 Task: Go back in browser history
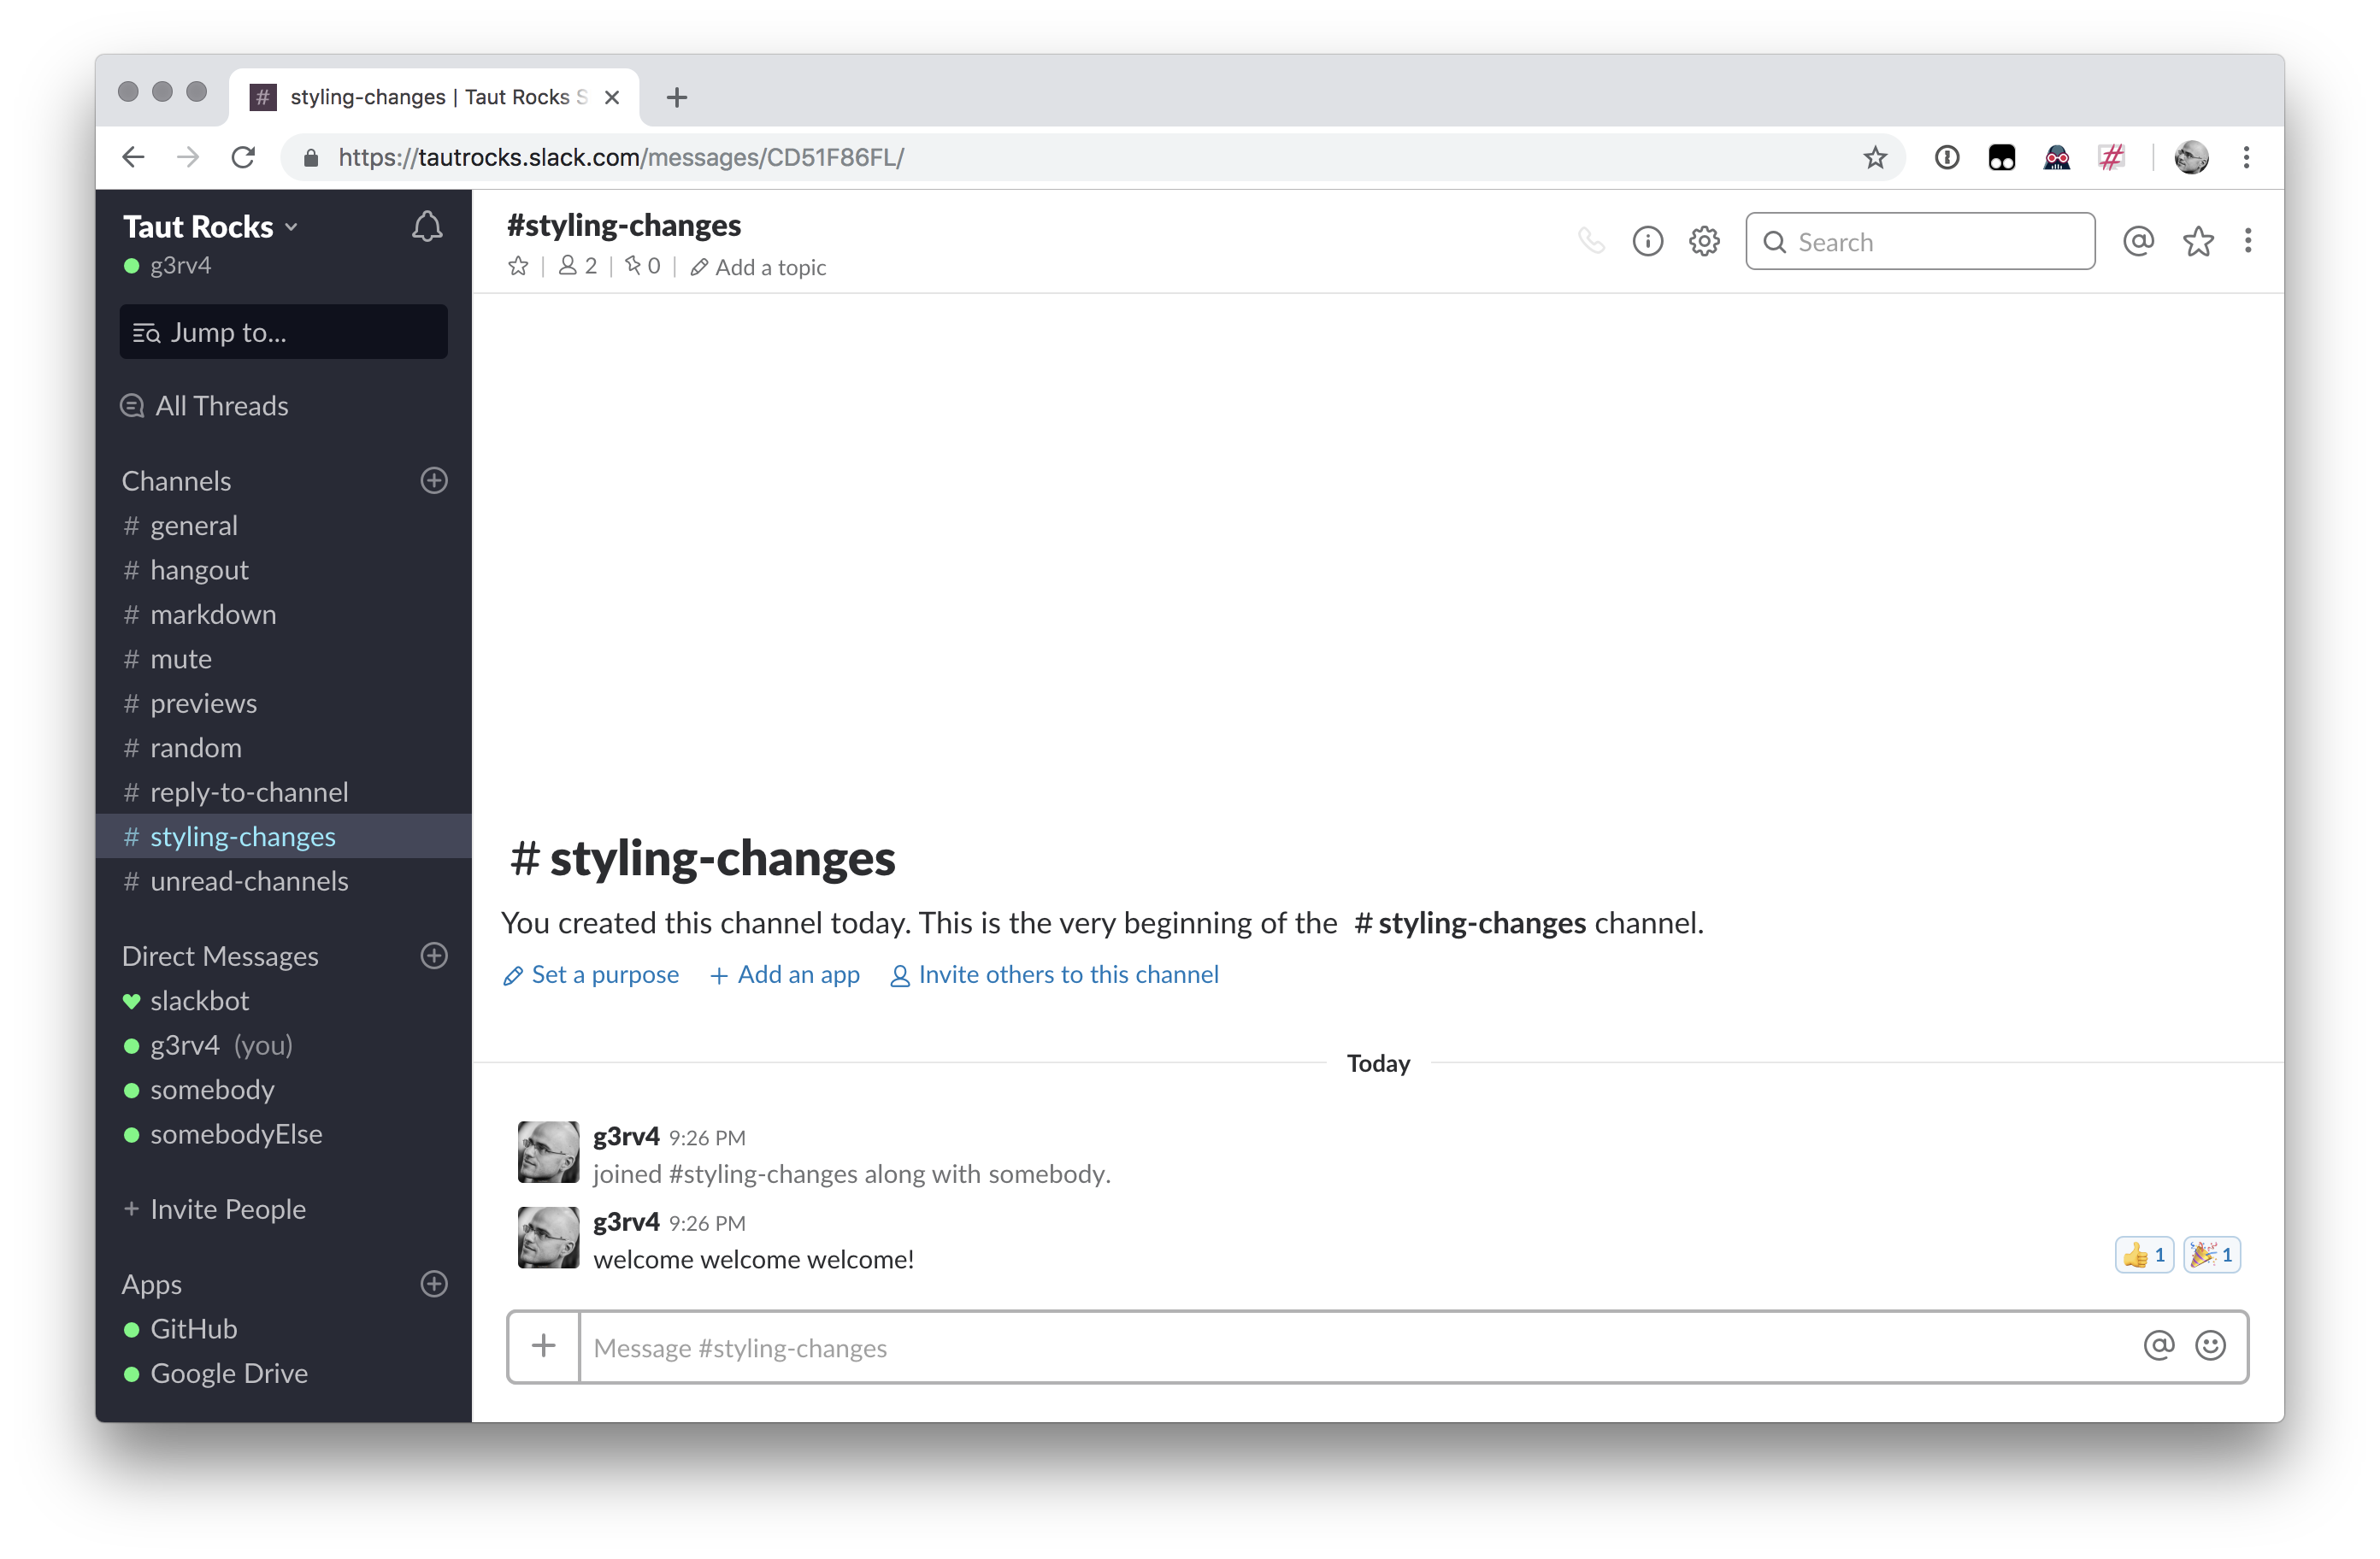click(133, 157)
